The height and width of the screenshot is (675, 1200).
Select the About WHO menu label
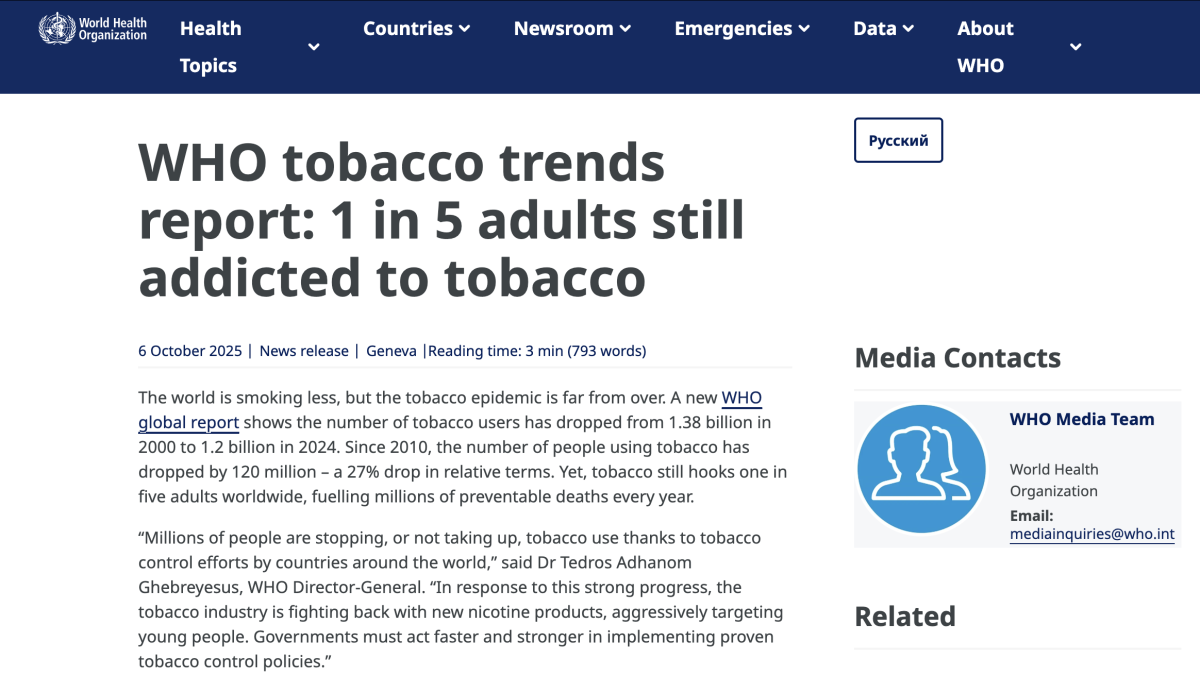tap(985, 47)
